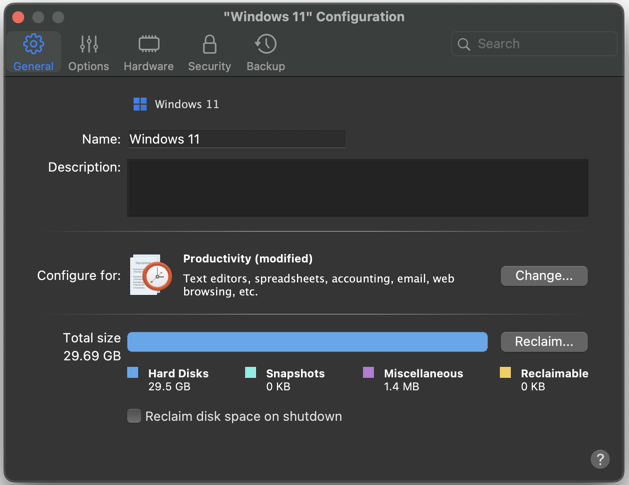Open the Hardware chip icon

click(x=149, y=44)
